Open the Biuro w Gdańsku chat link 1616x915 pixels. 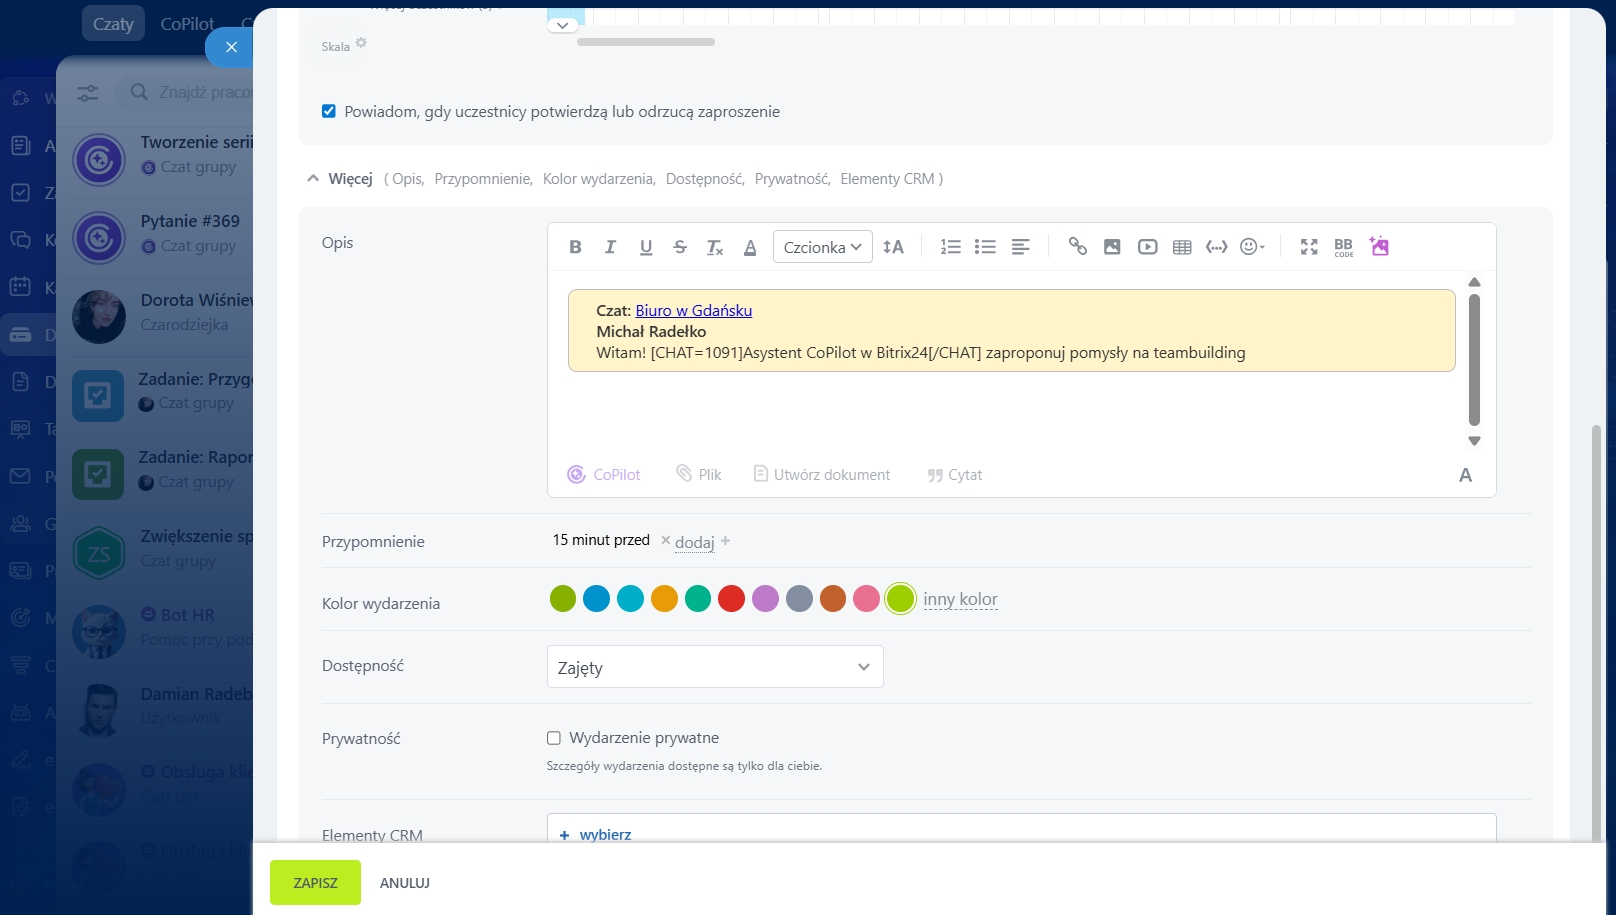click(693, 311)
